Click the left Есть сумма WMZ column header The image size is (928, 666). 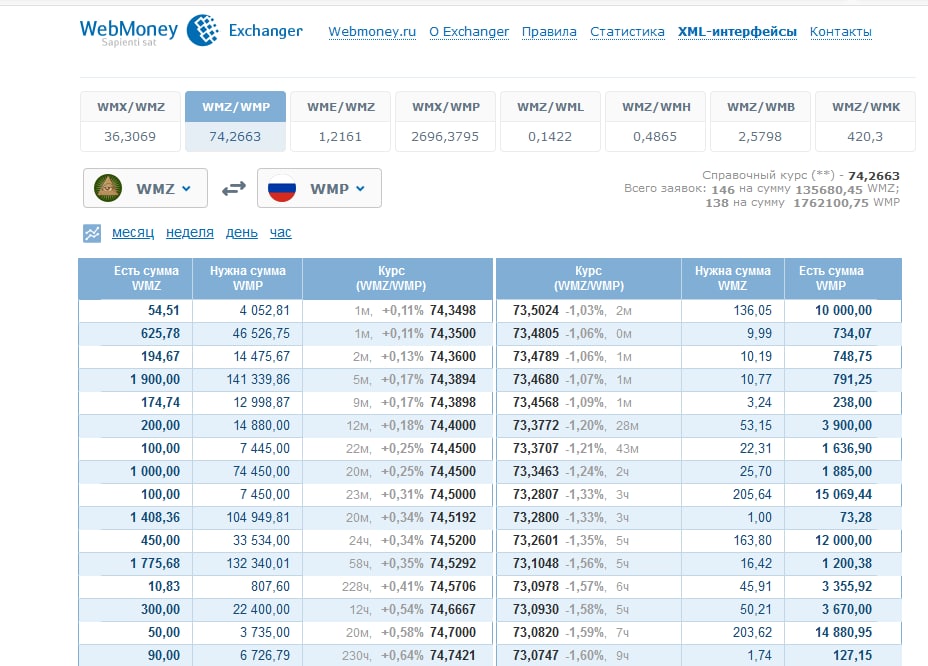click(x=136, y=278)
